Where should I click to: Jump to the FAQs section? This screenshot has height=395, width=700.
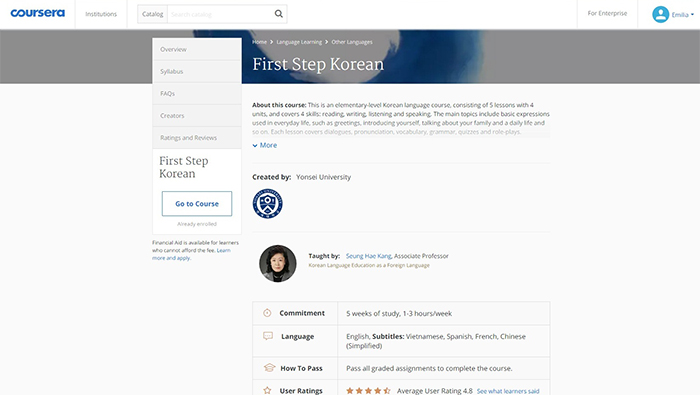tap(197, 93)
